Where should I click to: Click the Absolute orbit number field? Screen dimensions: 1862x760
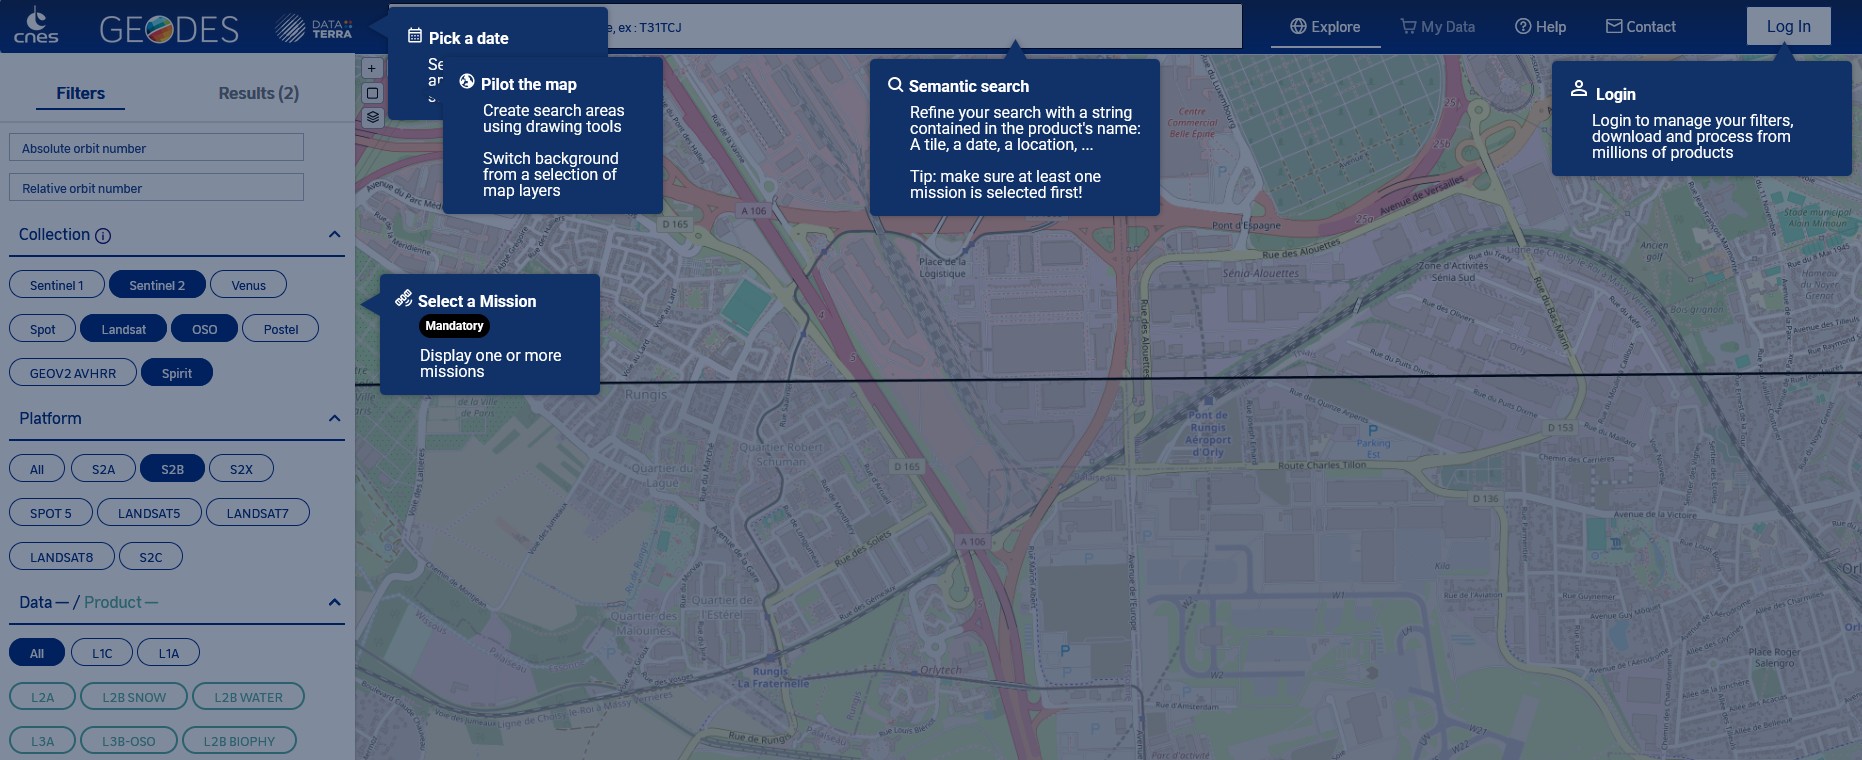click(156, 148)
